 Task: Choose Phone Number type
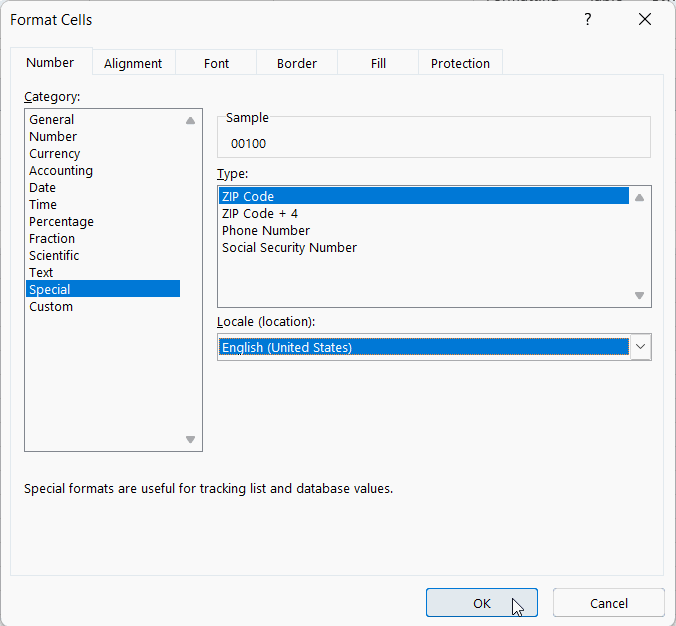click(424, 231)
